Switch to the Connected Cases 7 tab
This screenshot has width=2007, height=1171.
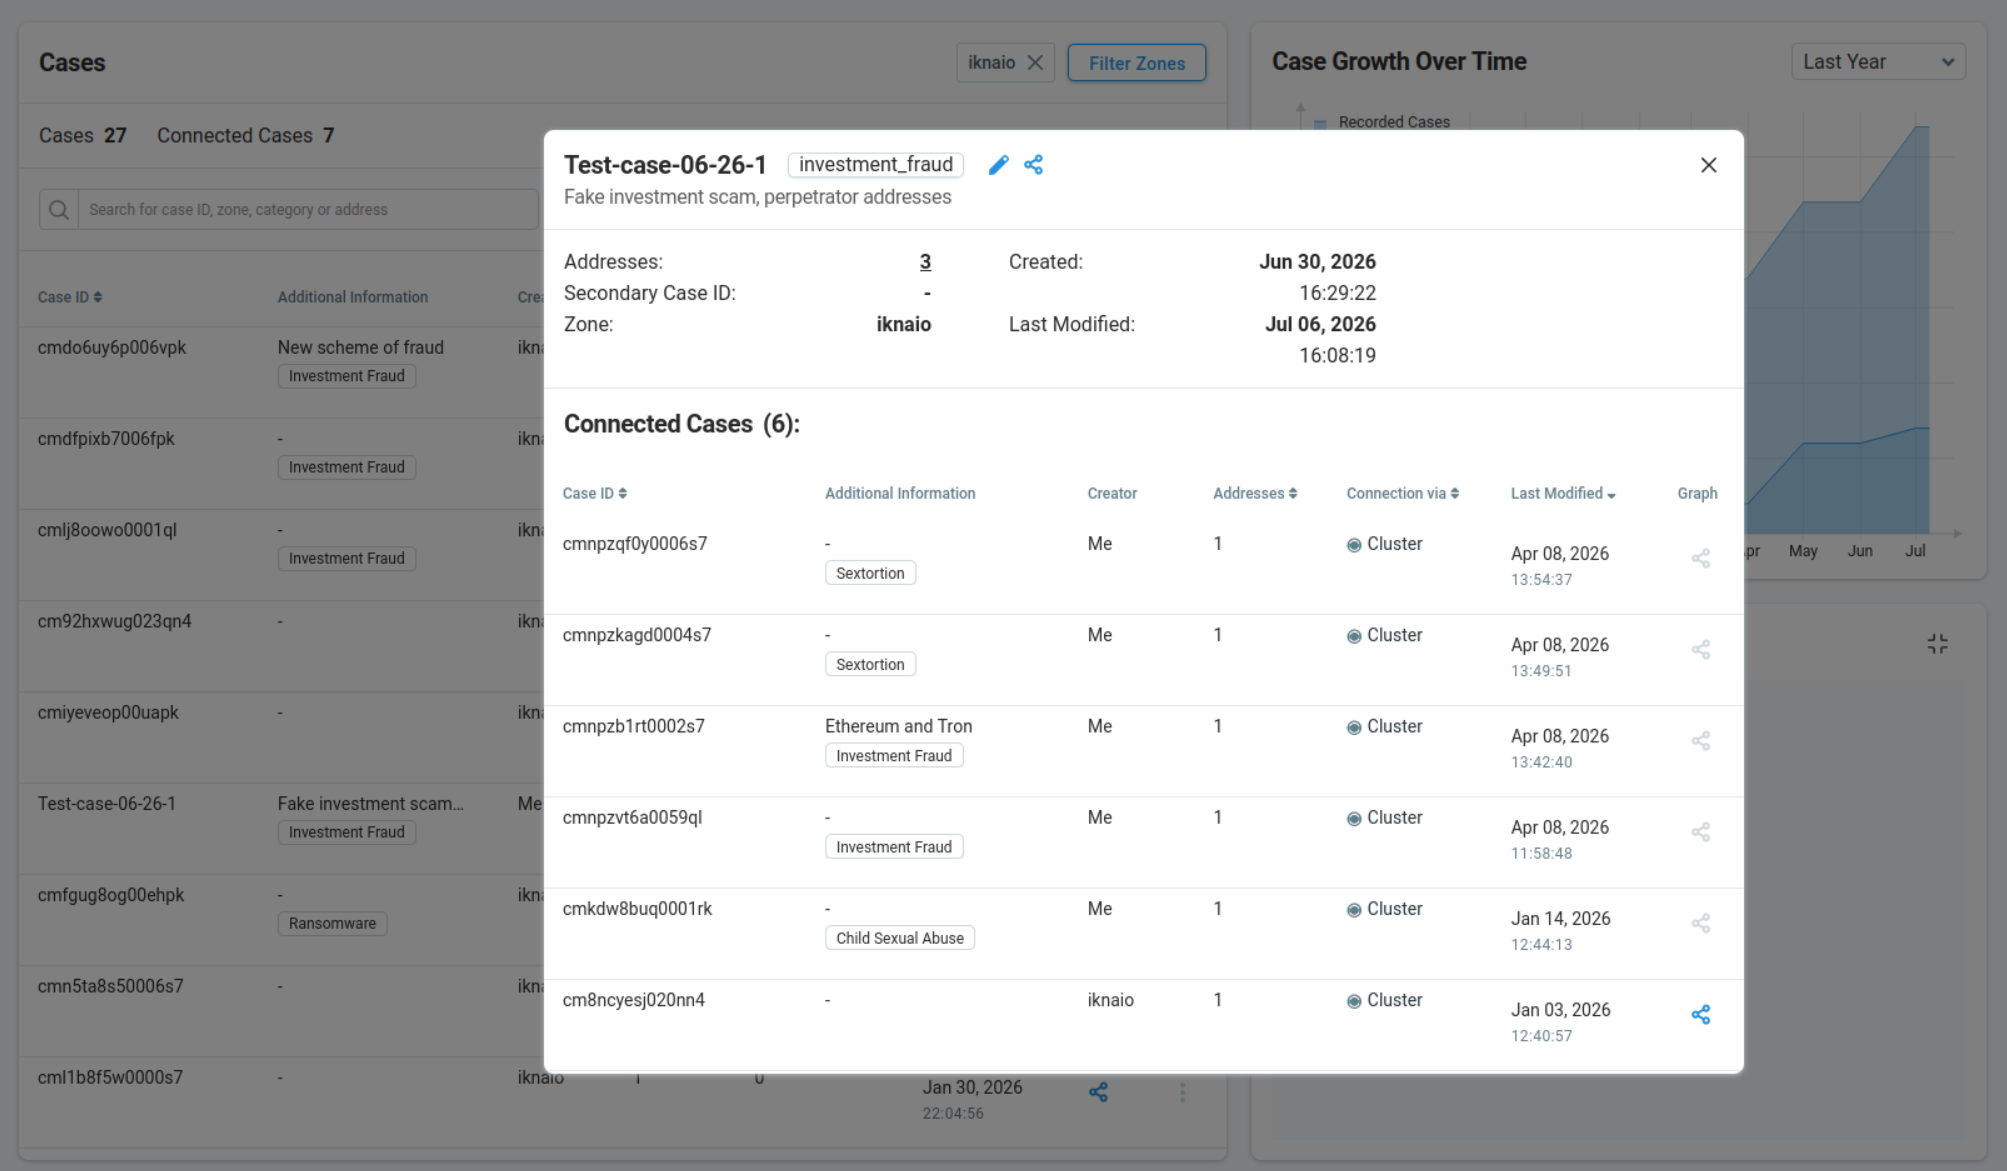245,136
